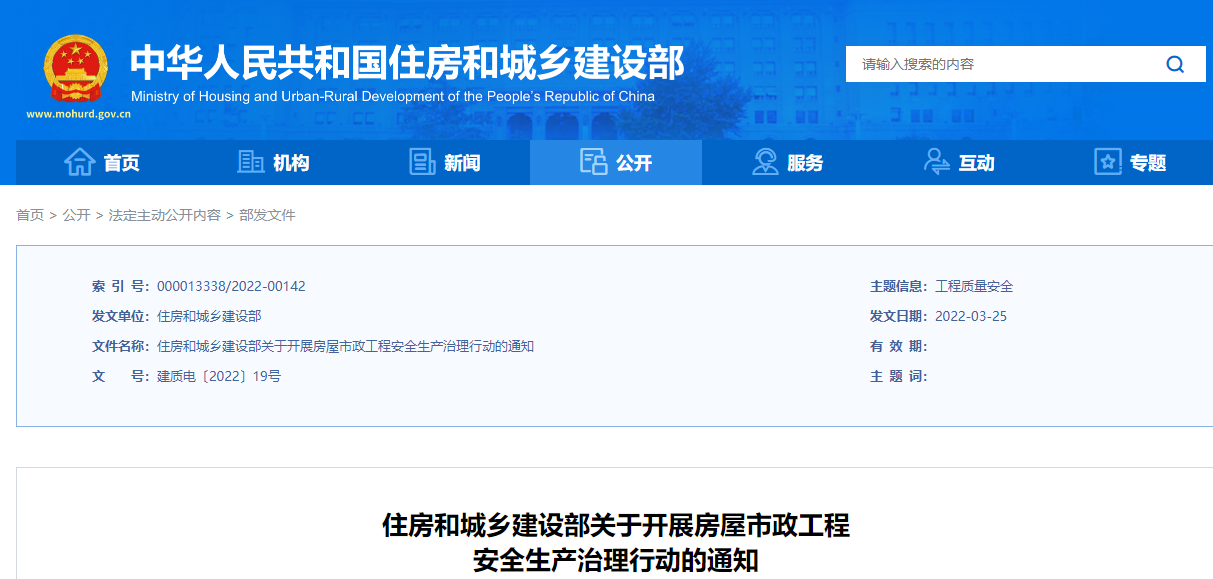Click topic value 工程质量安全
1213x579 pixels.
tap(974, 286)
